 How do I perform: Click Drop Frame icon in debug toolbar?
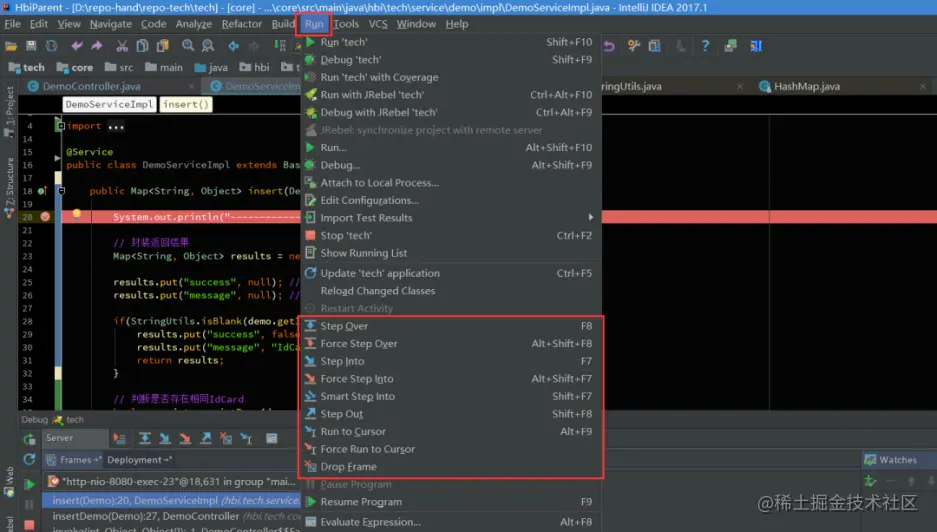coord(226,439)
